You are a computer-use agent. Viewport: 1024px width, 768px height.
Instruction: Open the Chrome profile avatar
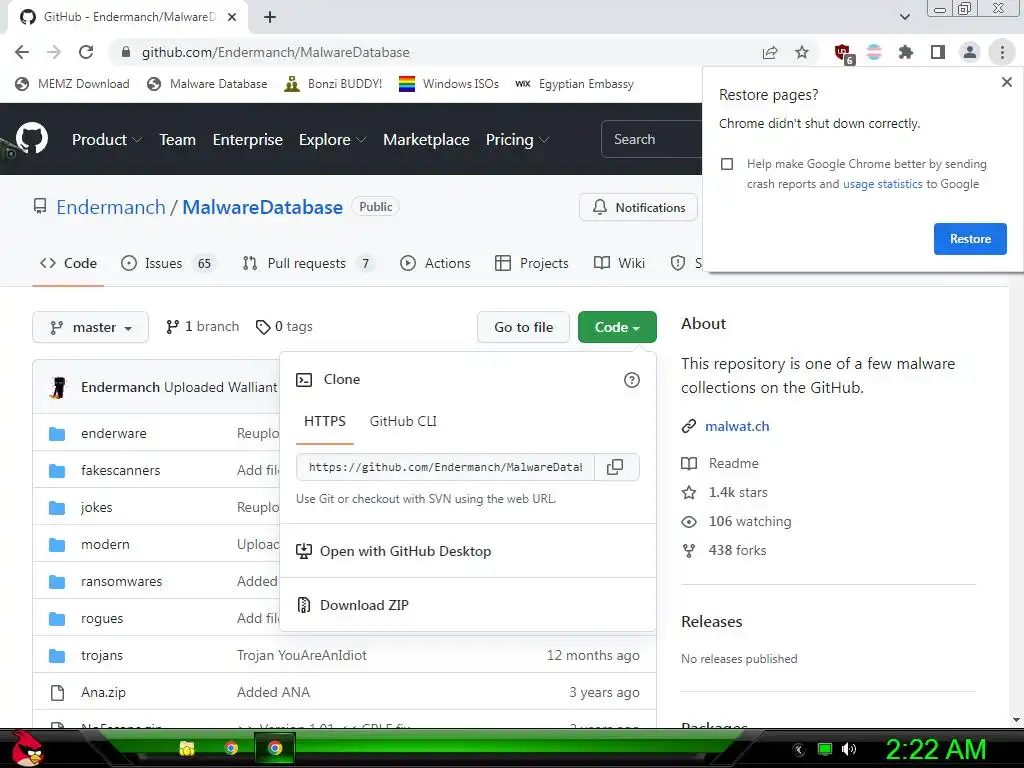(x=970, y=52)
